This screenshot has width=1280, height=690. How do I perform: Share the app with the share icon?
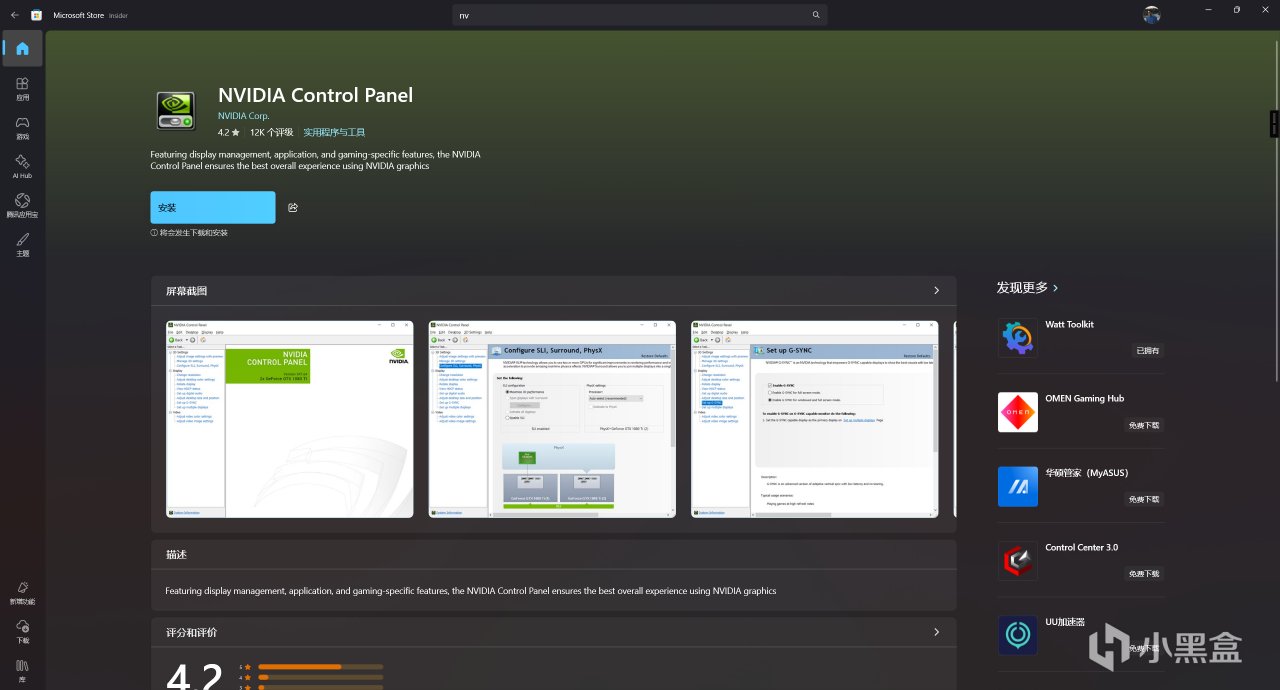(x=293, y=207)
